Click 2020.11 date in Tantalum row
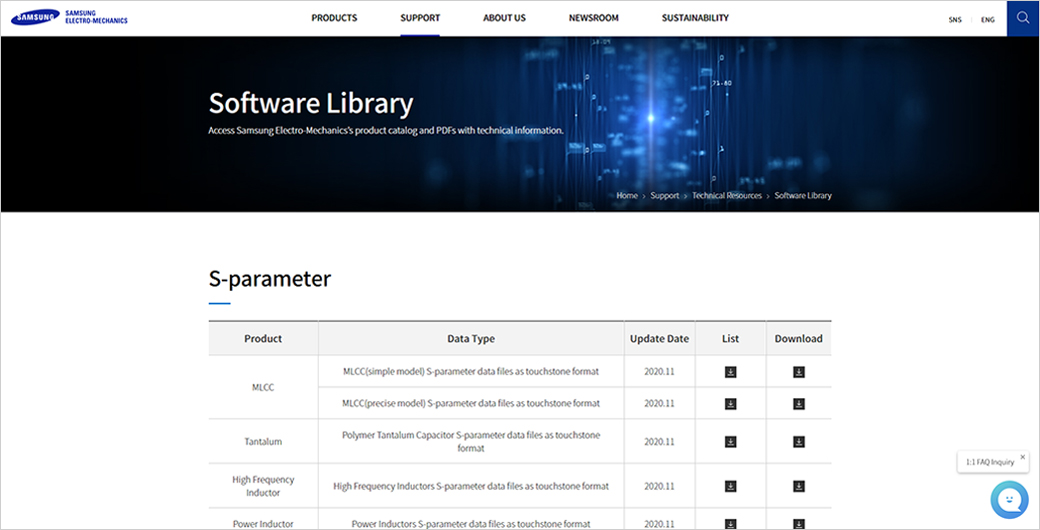Image resolution: width=1040 pixels, height=530 pixels. (x=659, y=442)
